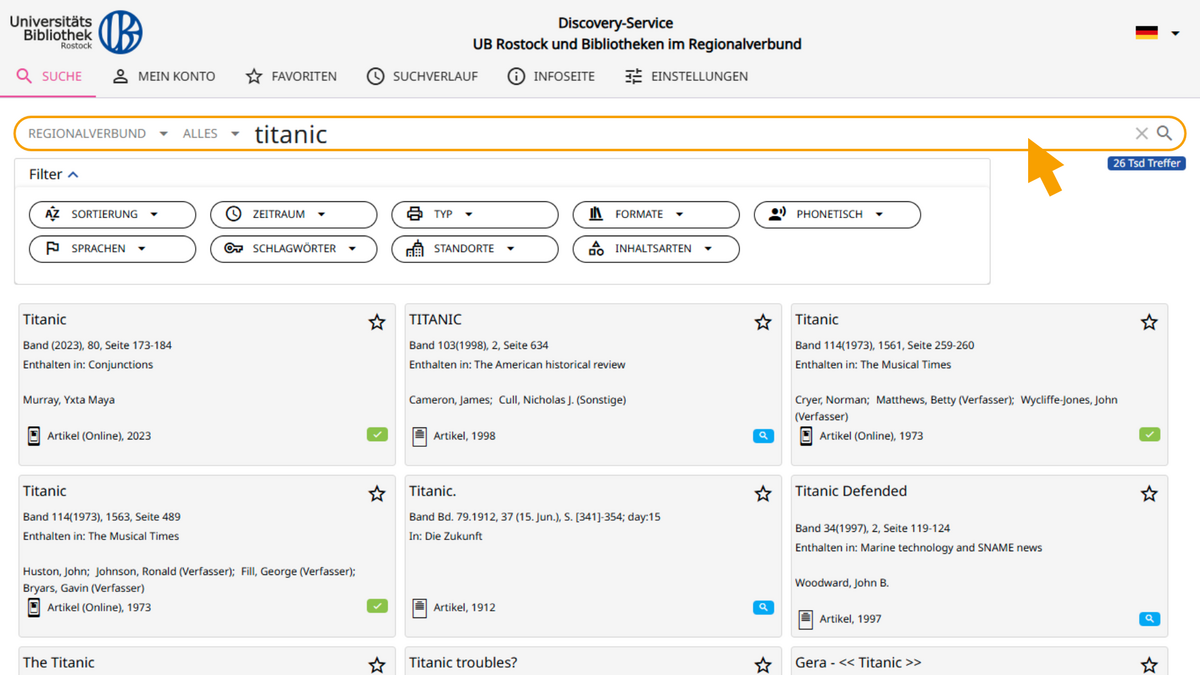Open the Schlagwörter filter button
The width and height of the screenshot is (1200, 675).
[293, 248]
